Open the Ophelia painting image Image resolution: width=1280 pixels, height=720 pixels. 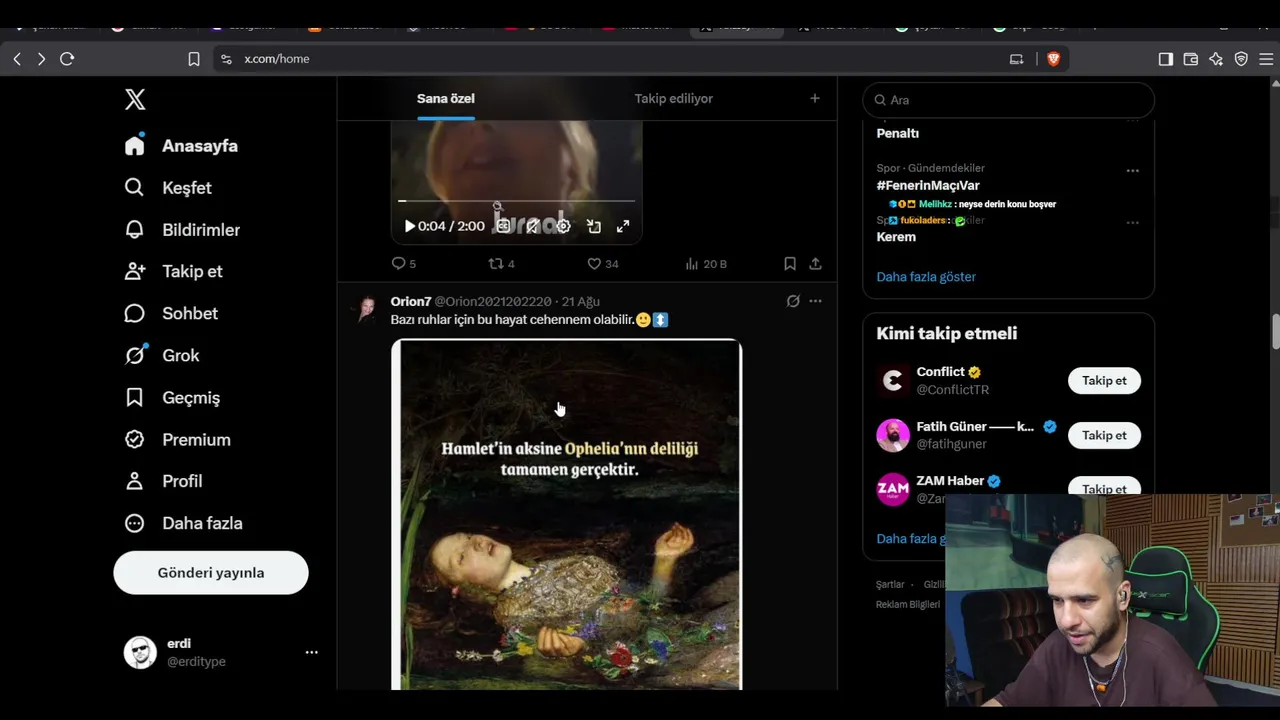(x=566, y=514)
